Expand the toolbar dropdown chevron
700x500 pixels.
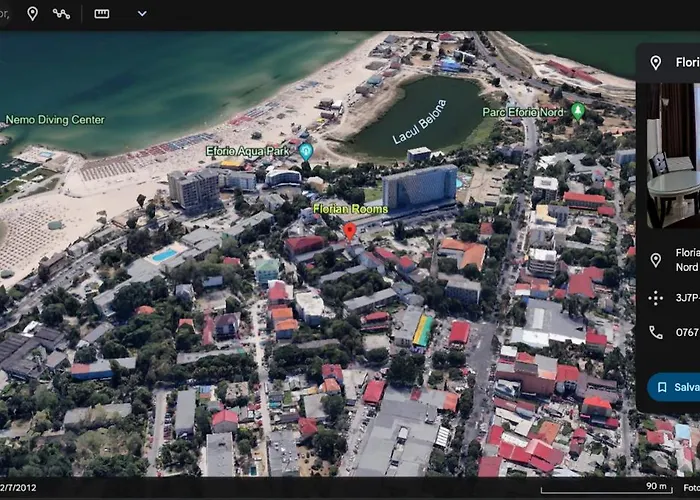tap(142, 13)
